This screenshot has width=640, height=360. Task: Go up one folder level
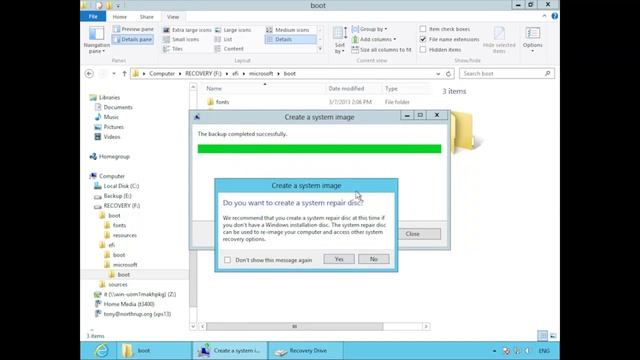pyautogui.click(x=124, y=73)
